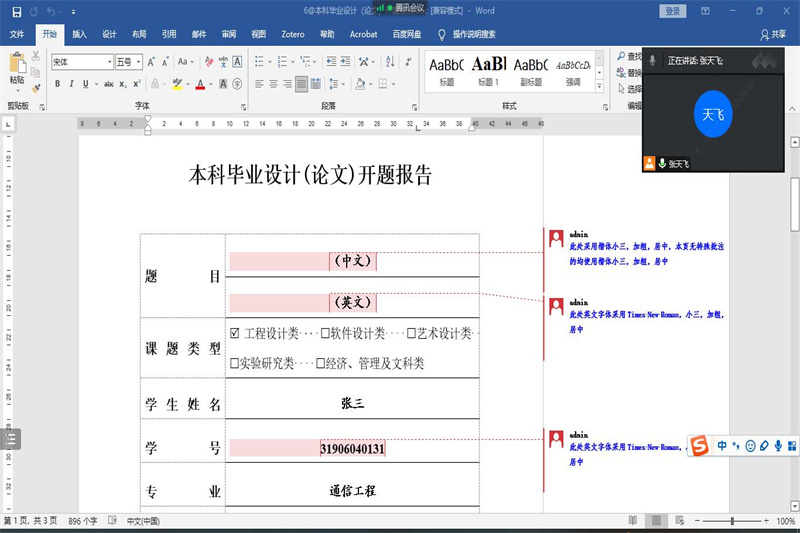Check the 软件设计类 checkbox
Screen dimensions: 800x533
[x=326, y=332]
